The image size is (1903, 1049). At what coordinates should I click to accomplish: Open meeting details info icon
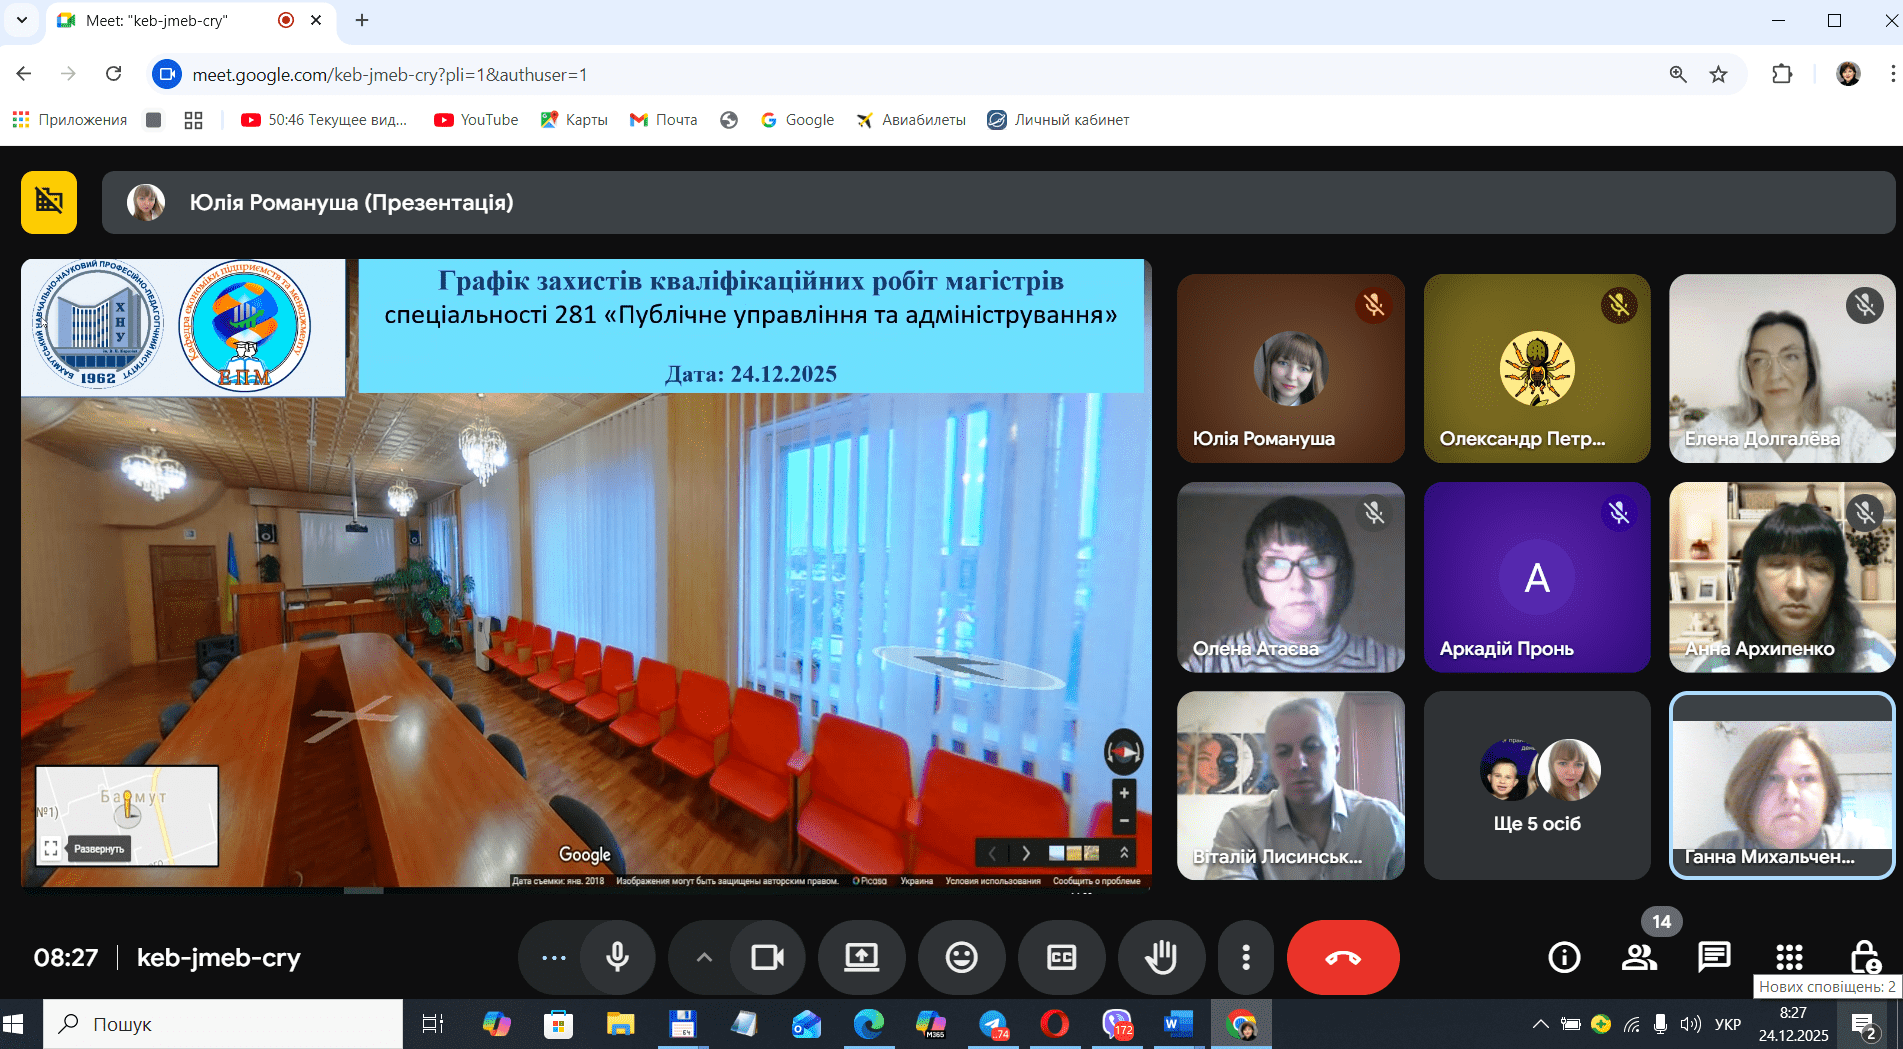point(1564,957)
